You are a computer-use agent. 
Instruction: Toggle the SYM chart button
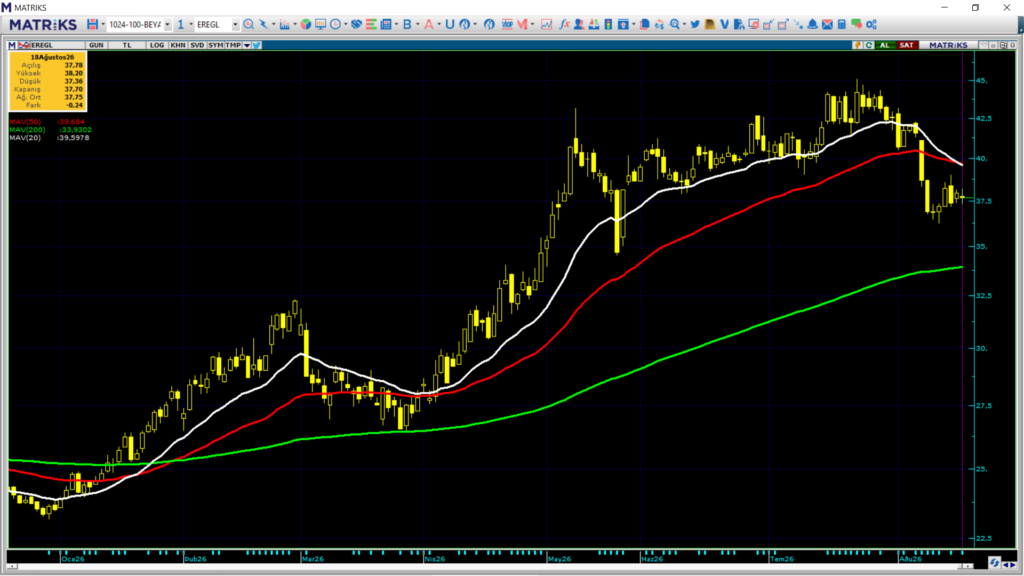pyautogui.click(x=216, y=45)
